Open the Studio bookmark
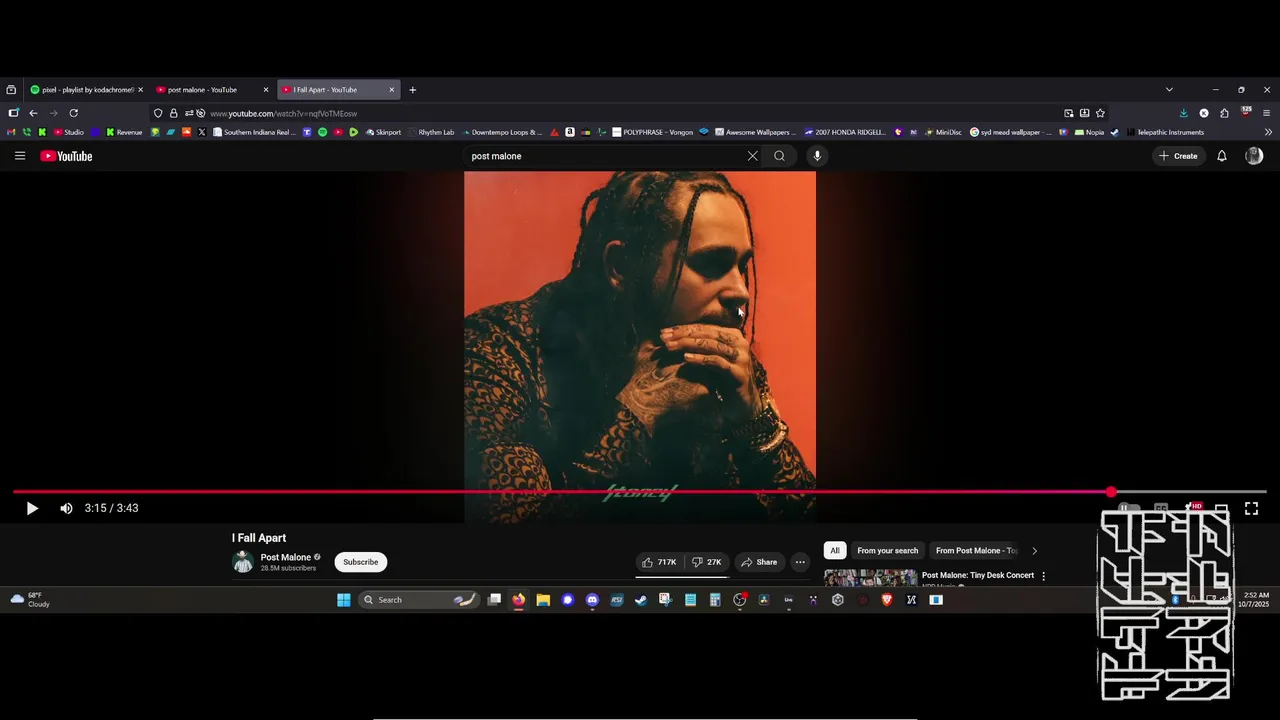This screenshot has height=720, width=1280. (69, 132)
